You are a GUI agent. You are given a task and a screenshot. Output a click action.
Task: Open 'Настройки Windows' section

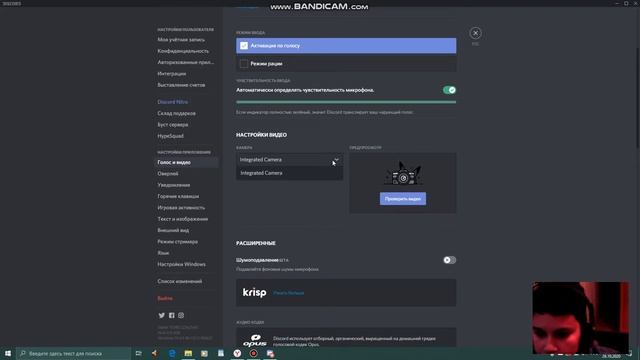pos(182,264)
